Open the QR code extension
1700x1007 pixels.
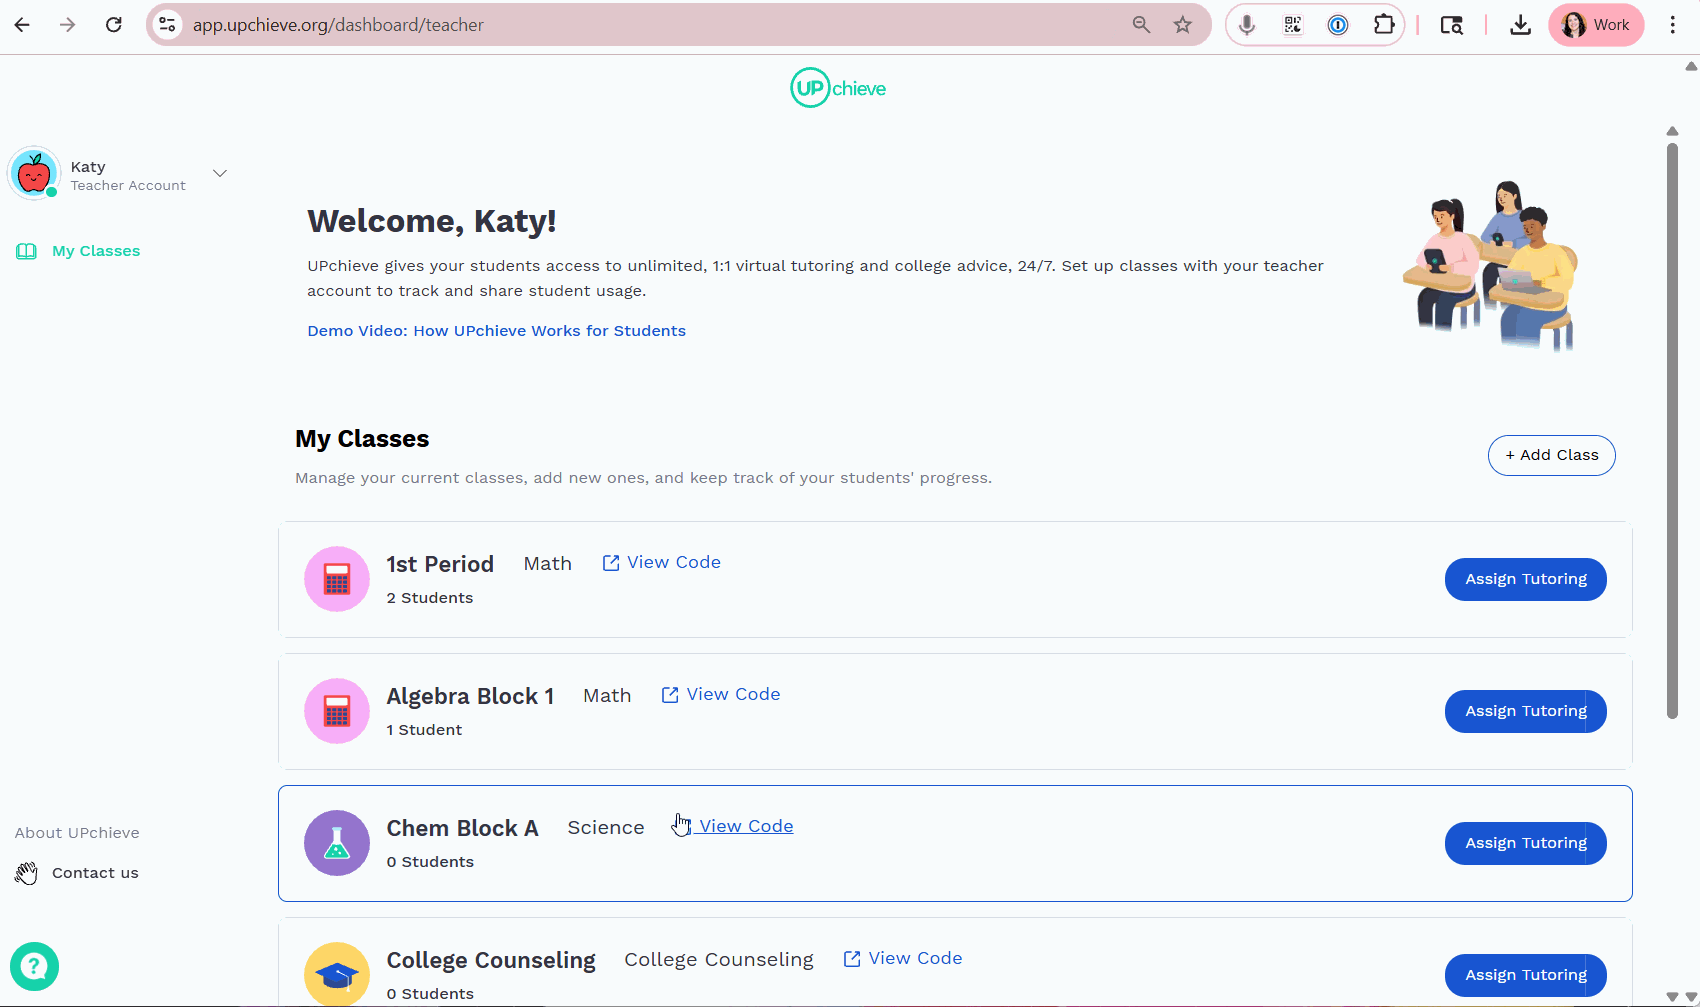[x=1293, y=25]
